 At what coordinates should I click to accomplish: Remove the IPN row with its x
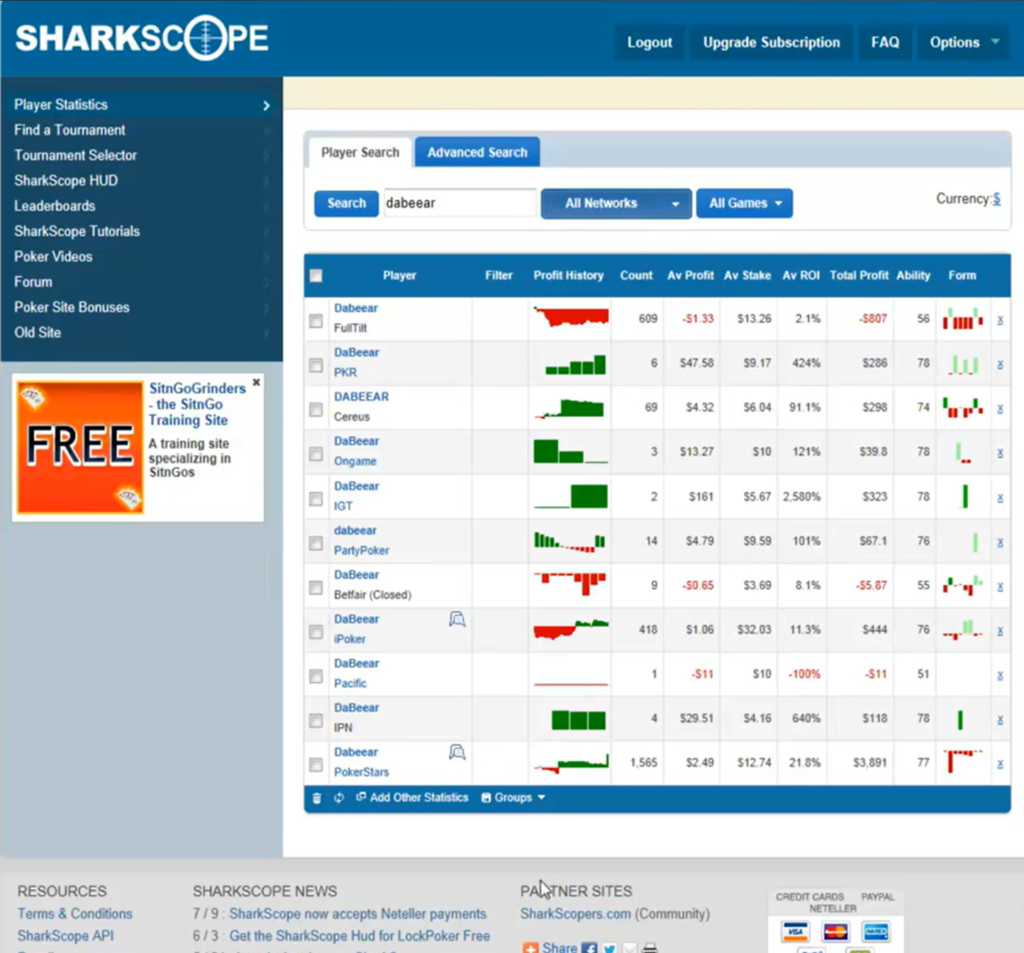point(1000,720)
